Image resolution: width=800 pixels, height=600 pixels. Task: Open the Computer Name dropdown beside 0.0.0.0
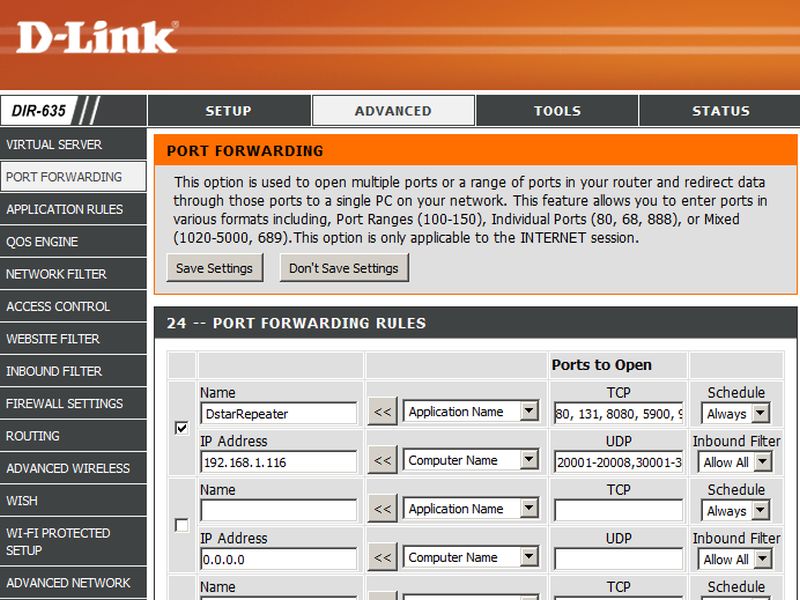(471, 557)
